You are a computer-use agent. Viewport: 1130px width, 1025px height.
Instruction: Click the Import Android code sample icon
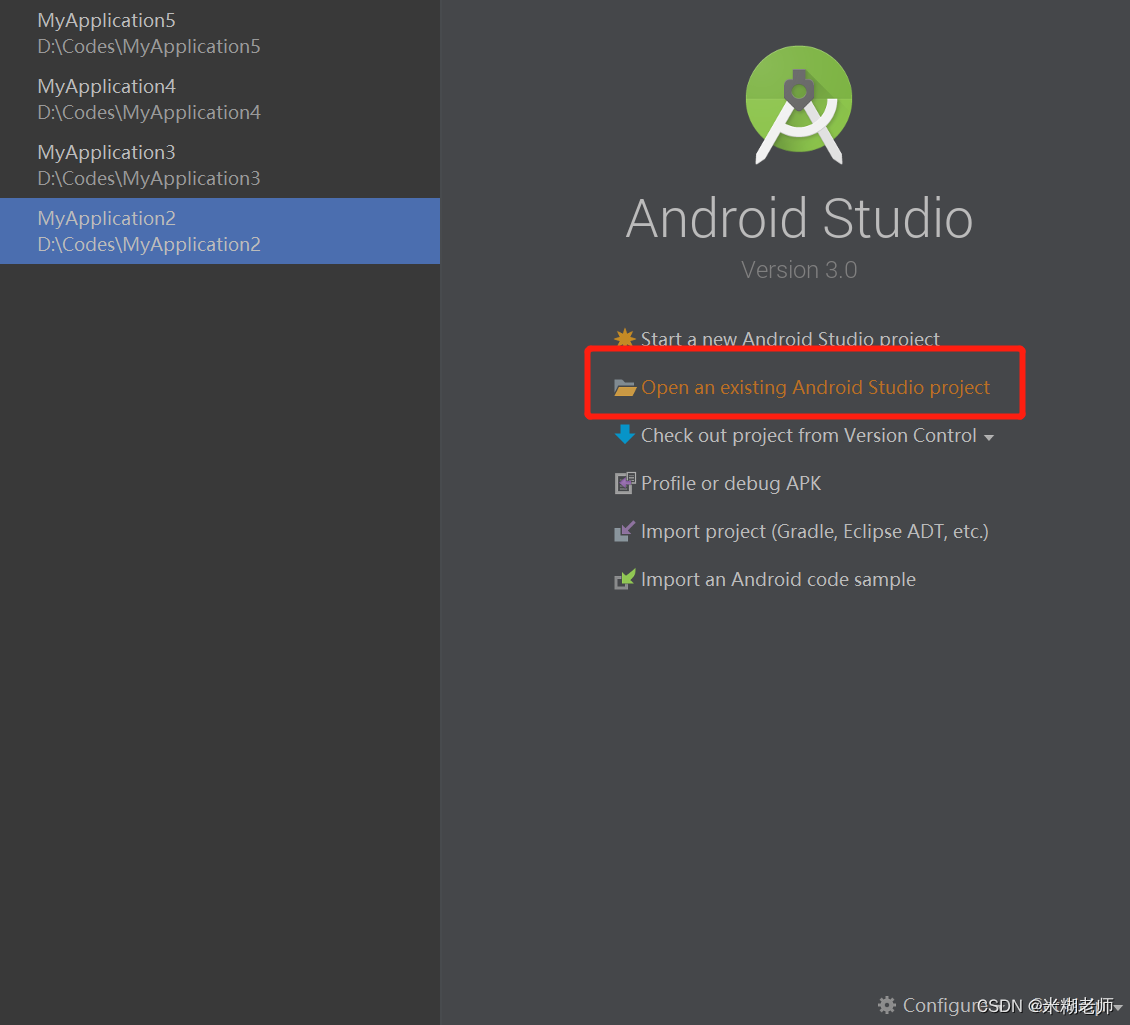(x=624, y=579)
